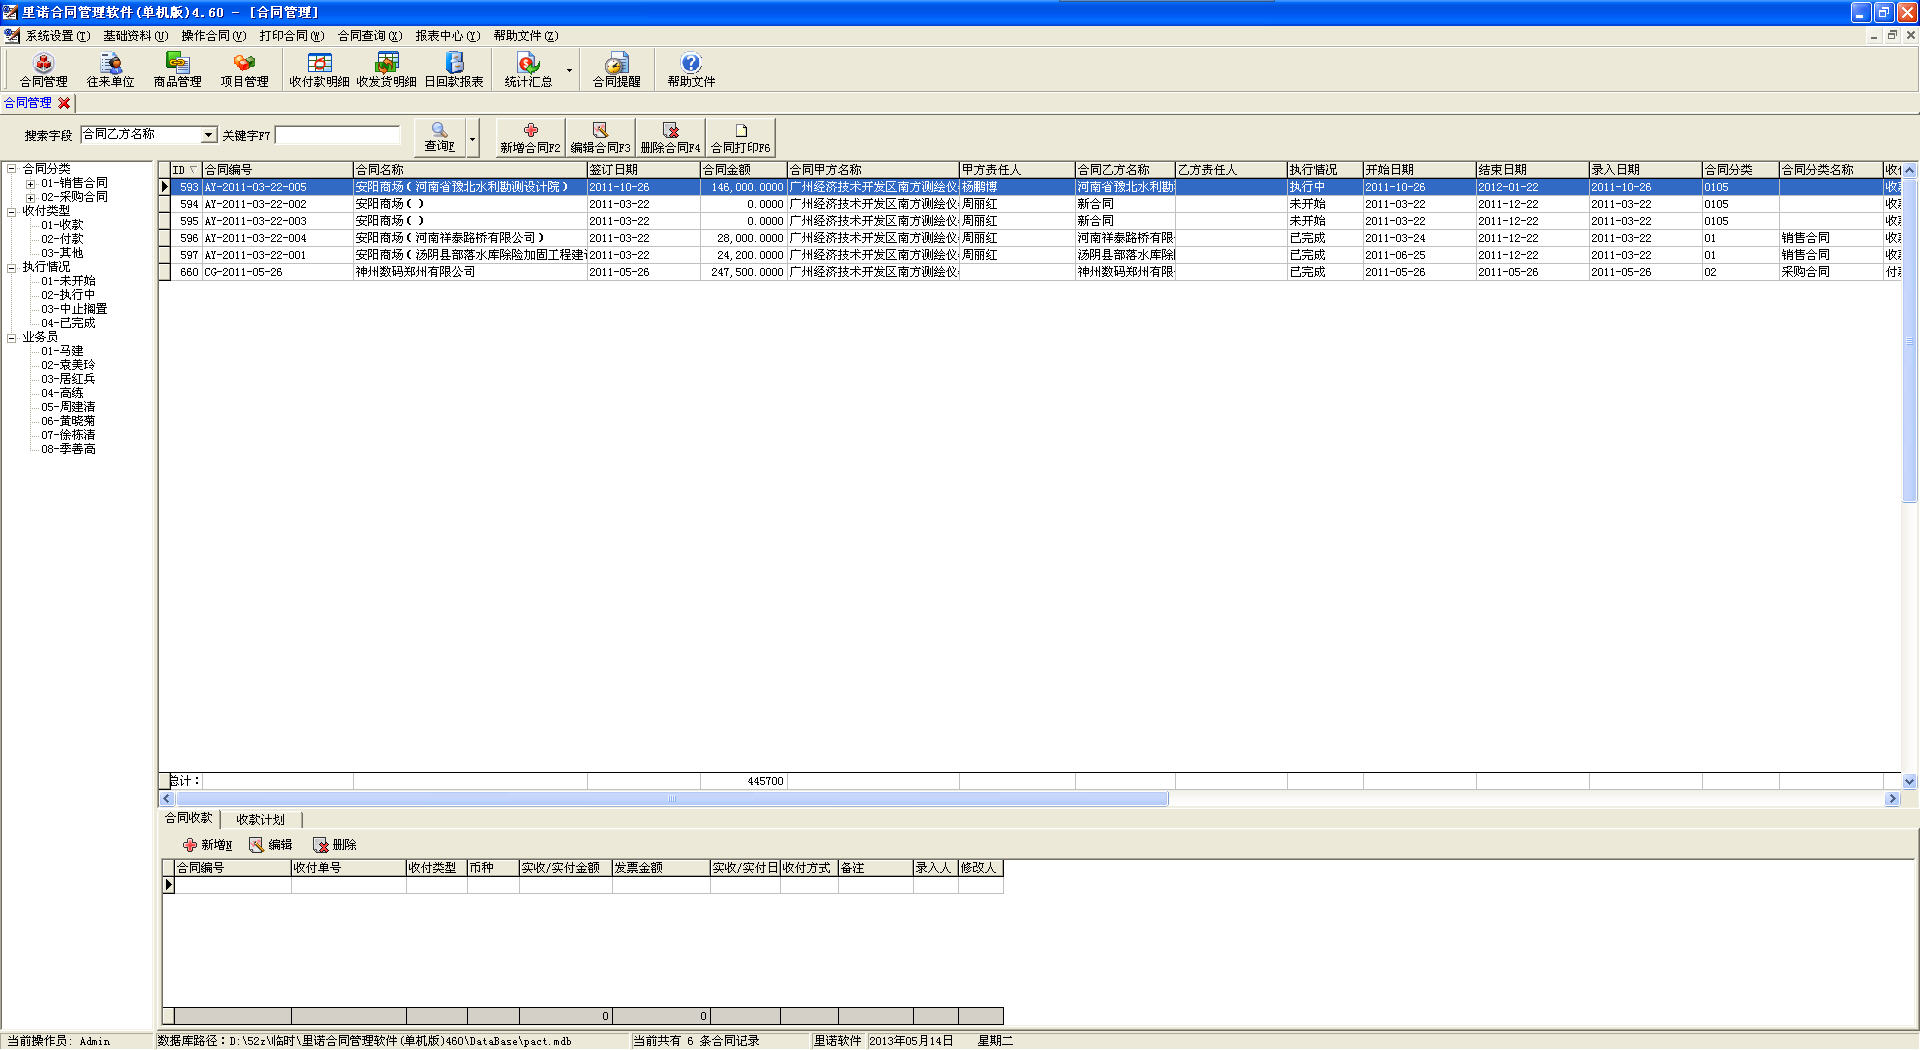Click 编辑 in contract receipts panel
Viewport: 1920px width, 1050px height.
pyautogui.click(x=271, y=845)
